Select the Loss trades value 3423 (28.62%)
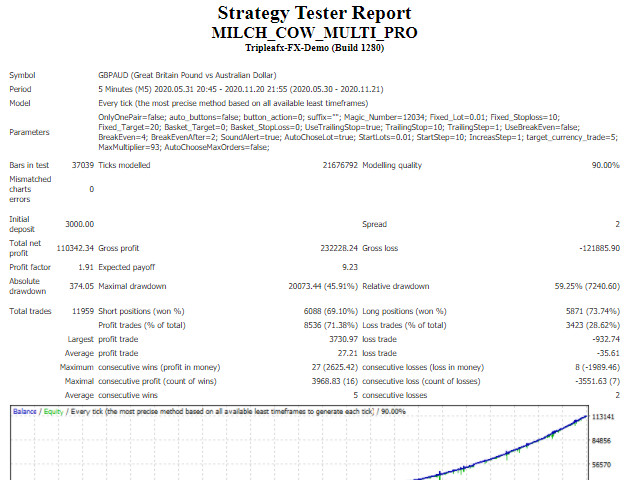 pos(593,325)
